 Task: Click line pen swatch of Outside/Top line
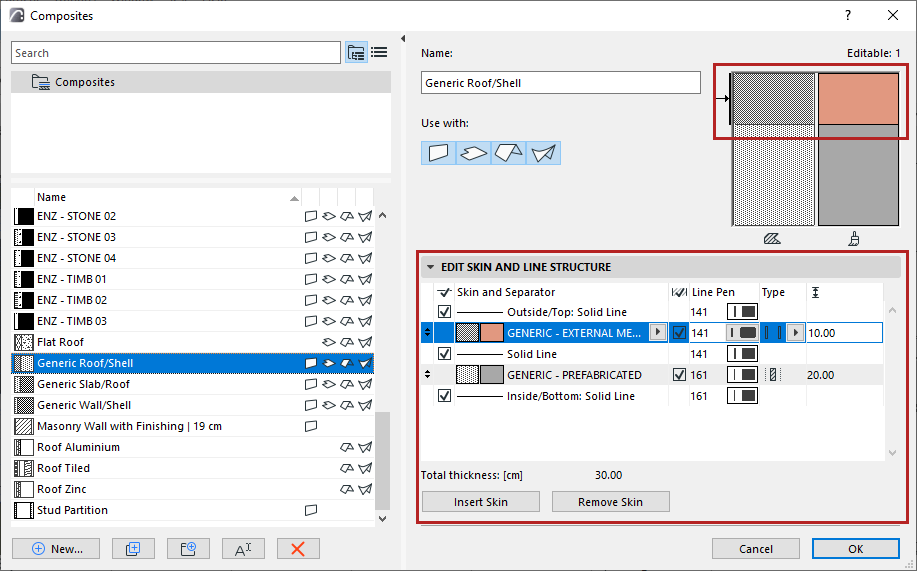point(742,312)
